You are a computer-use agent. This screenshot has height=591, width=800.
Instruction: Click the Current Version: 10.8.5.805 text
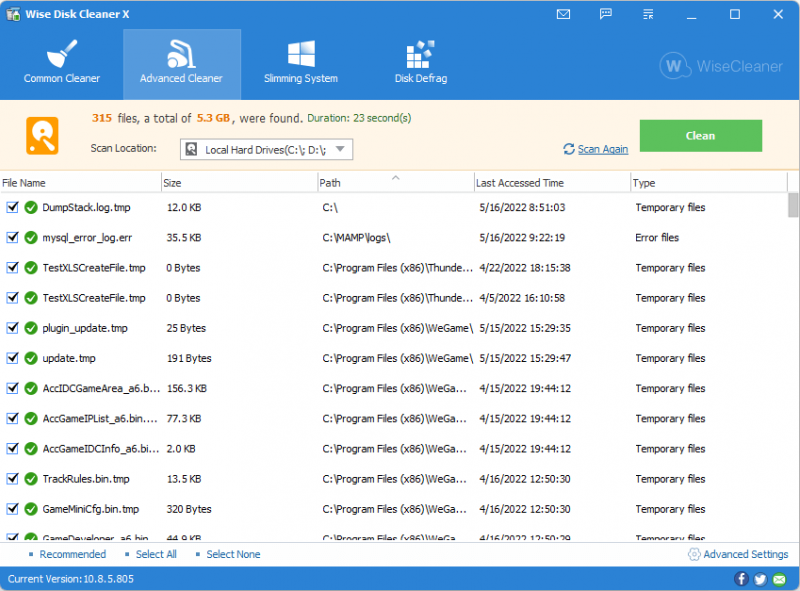(x=71, y=579)
